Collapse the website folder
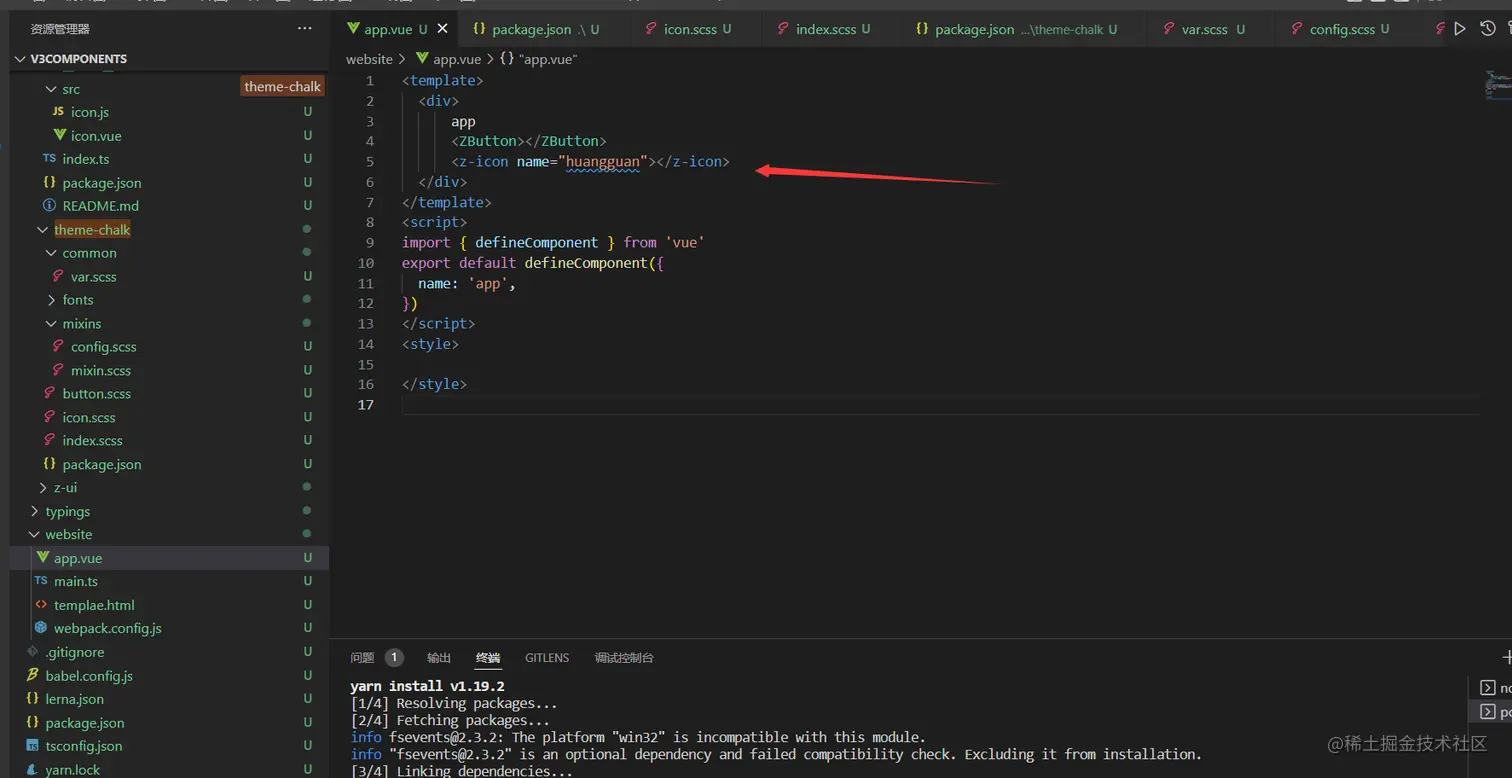Viewport: 1512px width, 778px height. point(35,534)
